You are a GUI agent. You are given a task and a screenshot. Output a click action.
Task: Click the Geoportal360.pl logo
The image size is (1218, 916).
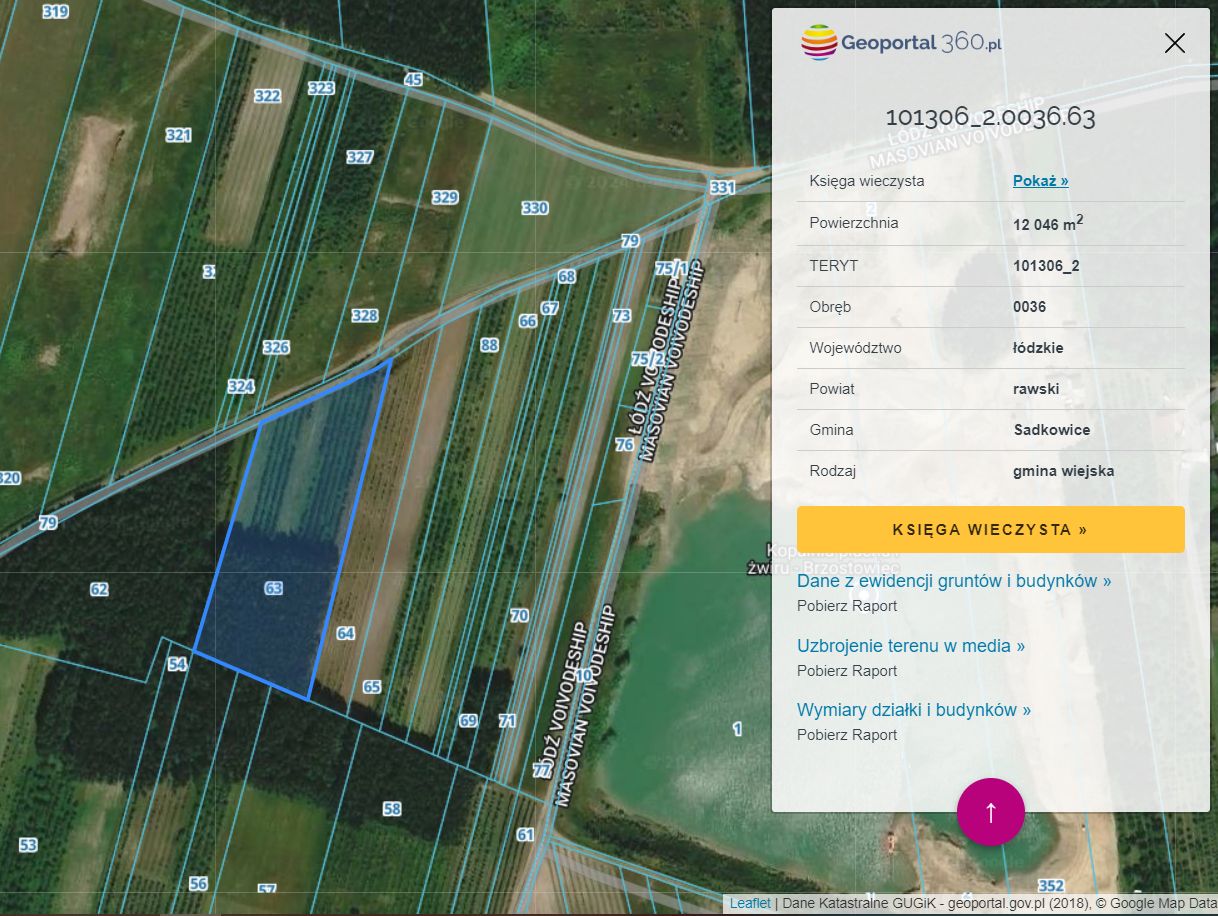pyautogui.click(x=901, y=43)
